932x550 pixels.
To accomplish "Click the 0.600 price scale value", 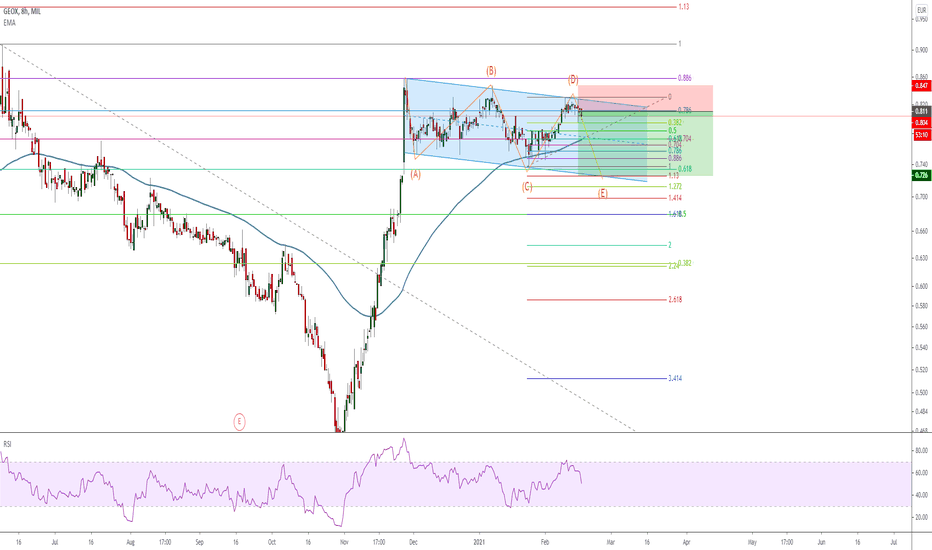I will coord(922,286).
